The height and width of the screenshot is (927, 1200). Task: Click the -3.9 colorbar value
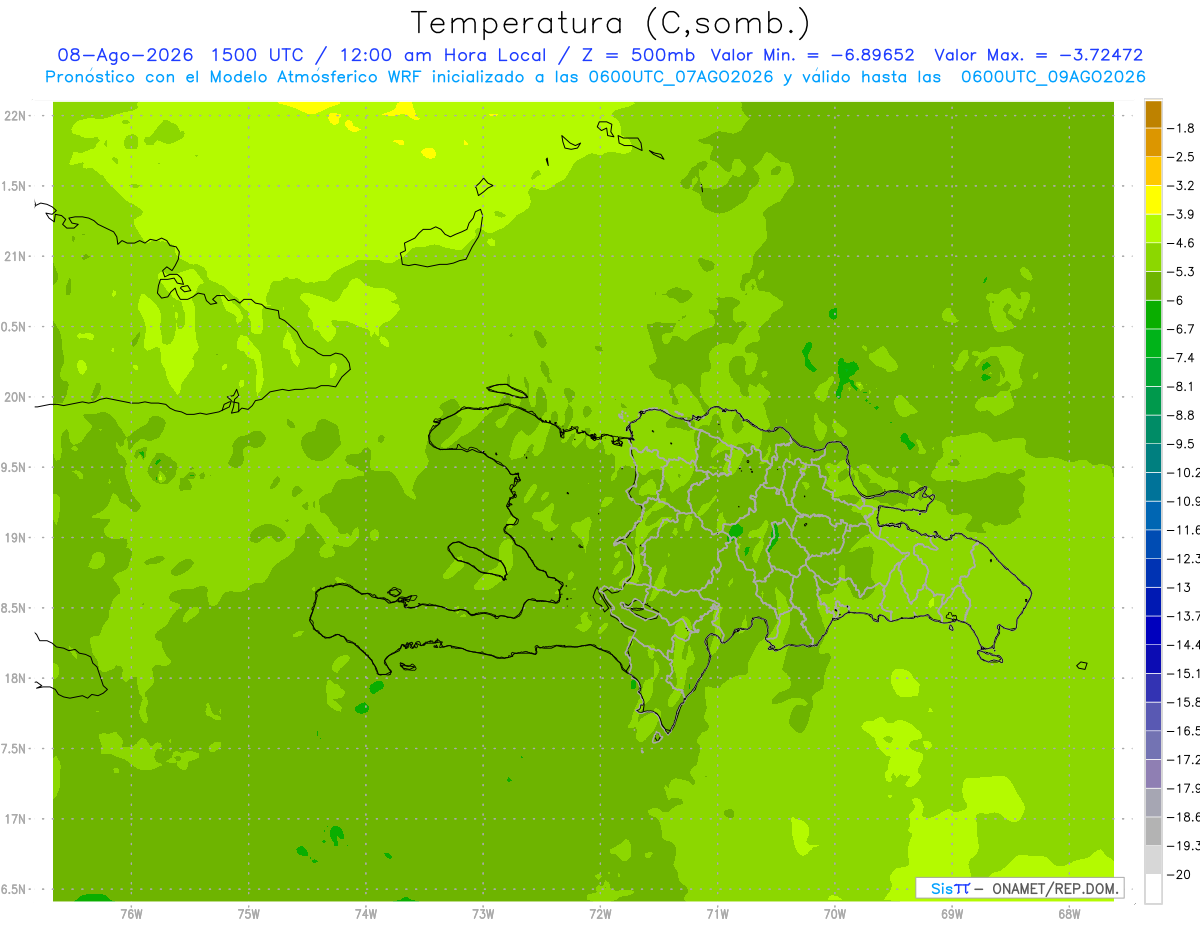point(1182,214)
